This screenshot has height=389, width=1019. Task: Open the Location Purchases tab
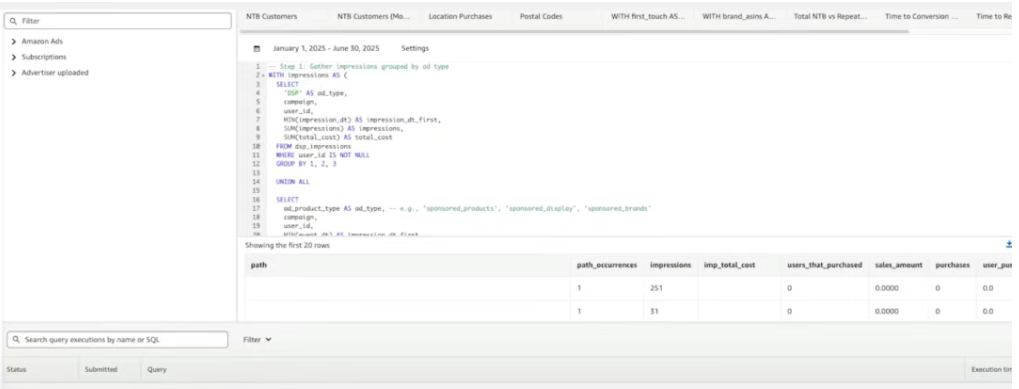(460, 16)
